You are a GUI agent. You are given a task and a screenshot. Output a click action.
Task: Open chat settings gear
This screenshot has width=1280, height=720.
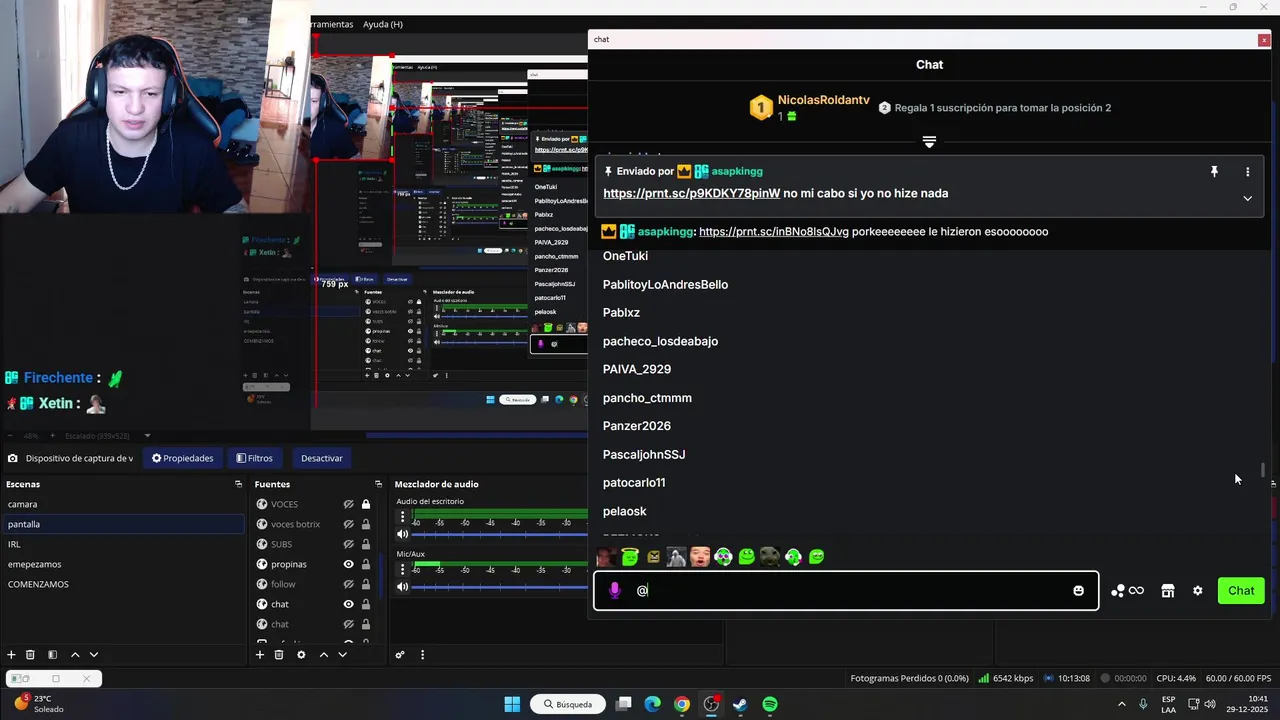click(x=1197, y=591)
